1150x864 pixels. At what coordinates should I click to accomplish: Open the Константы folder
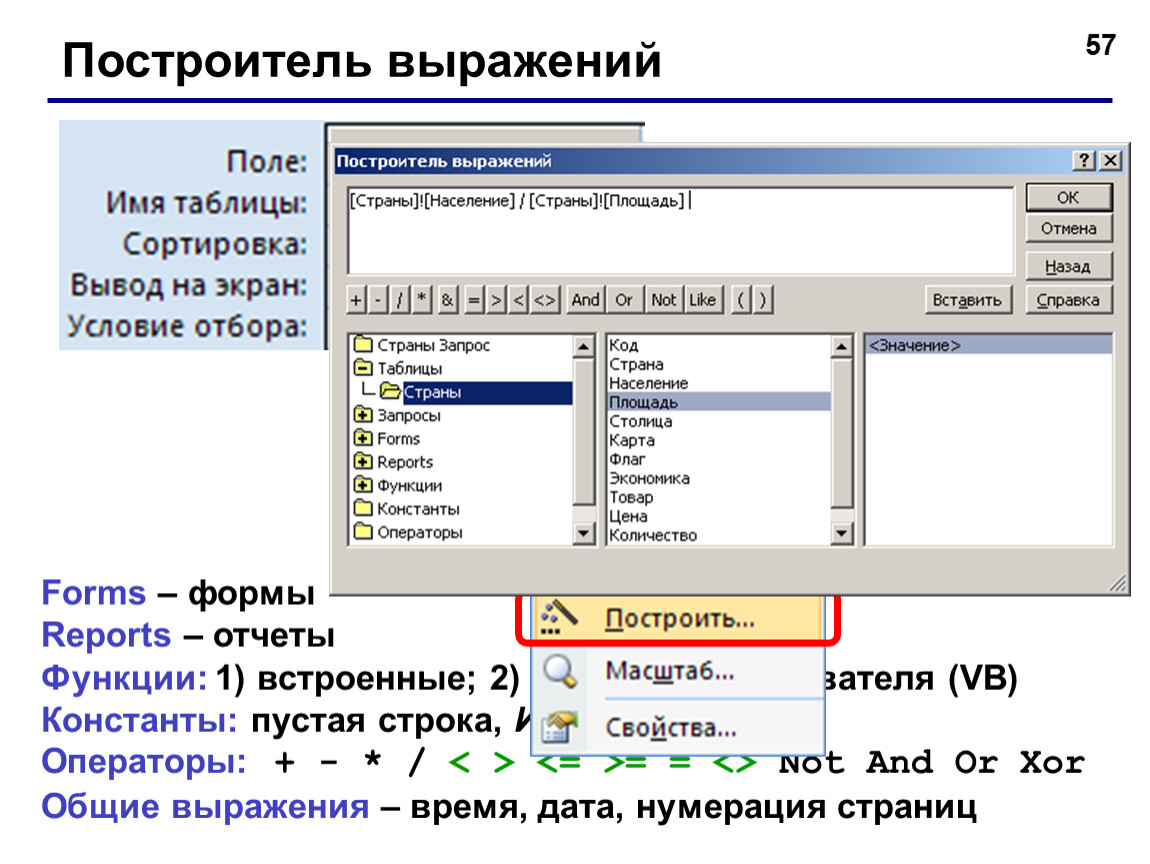407,508
